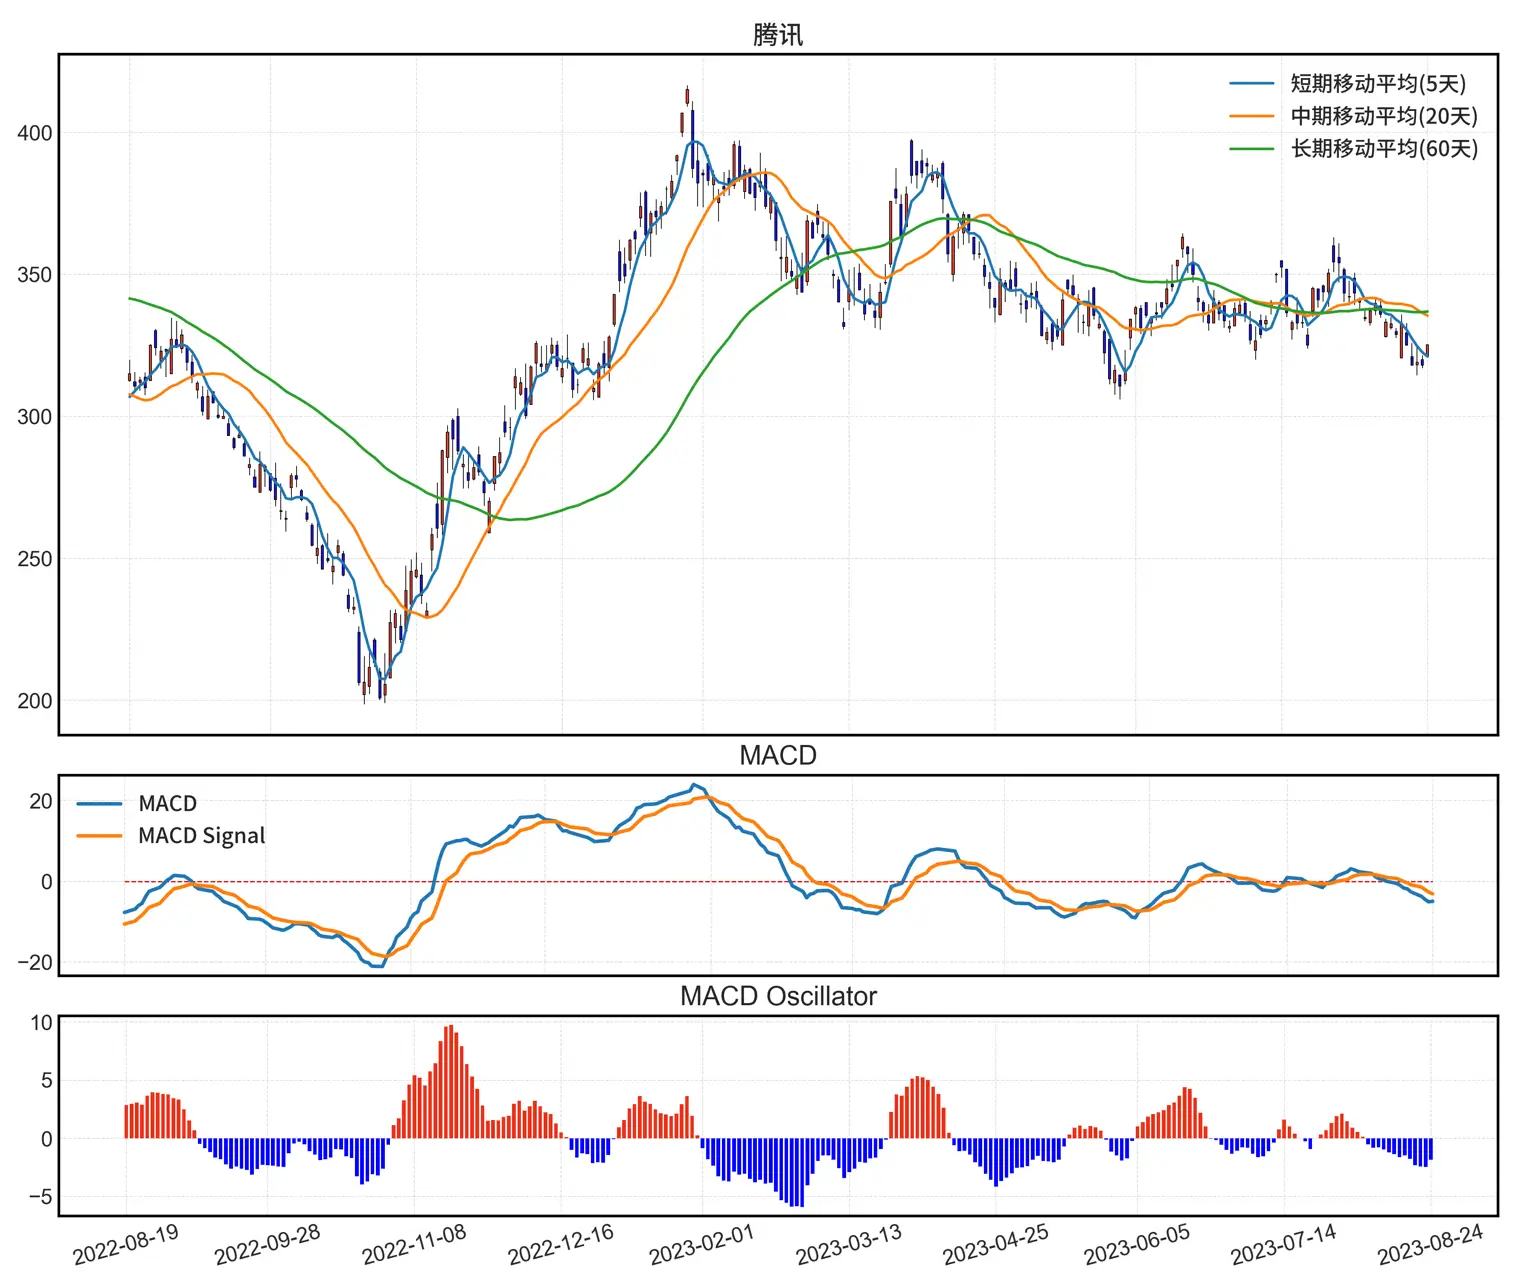Click the 2022-11-08 date label
The image size is (1536, 1280).
tap(414, 1245)
